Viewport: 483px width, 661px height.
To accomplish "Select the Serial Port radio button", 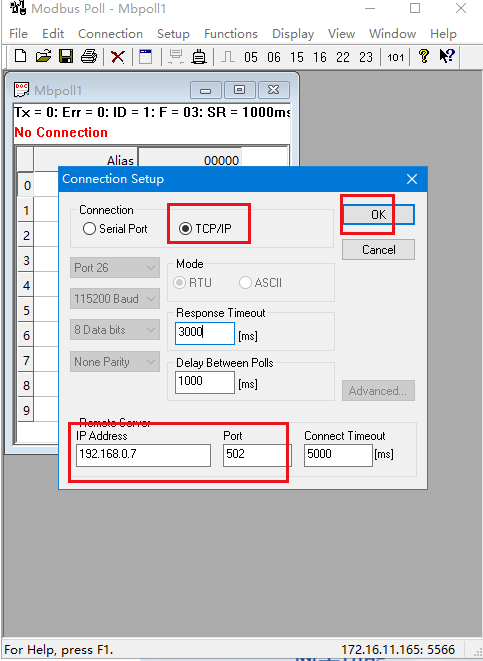I will click(115, 228).
